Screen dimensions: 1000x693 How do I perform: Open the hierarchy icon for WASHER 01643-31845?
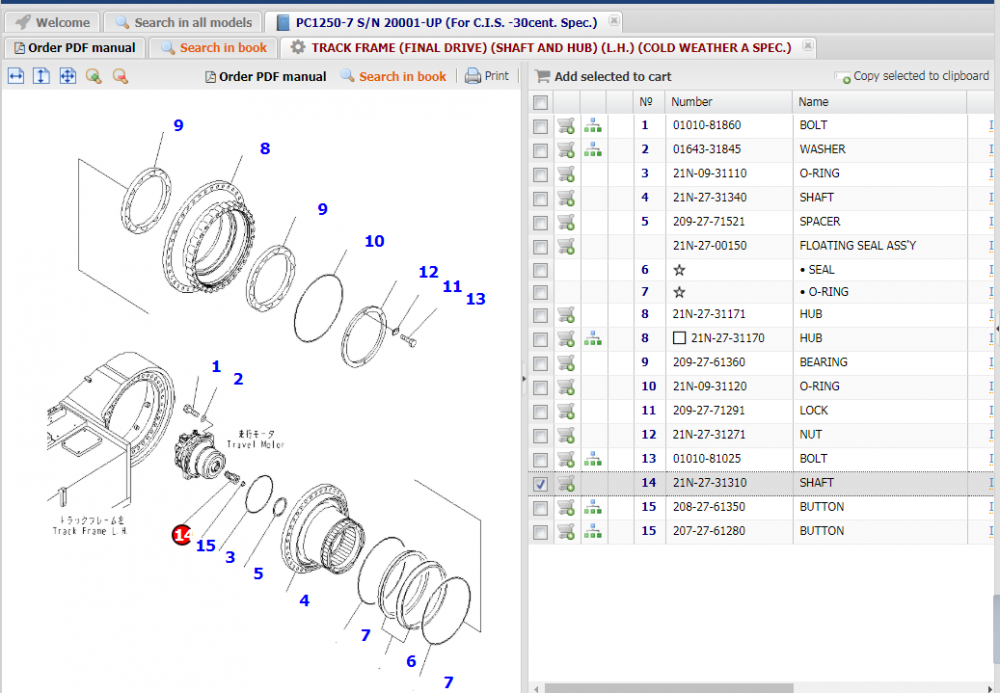pos(593,150)
